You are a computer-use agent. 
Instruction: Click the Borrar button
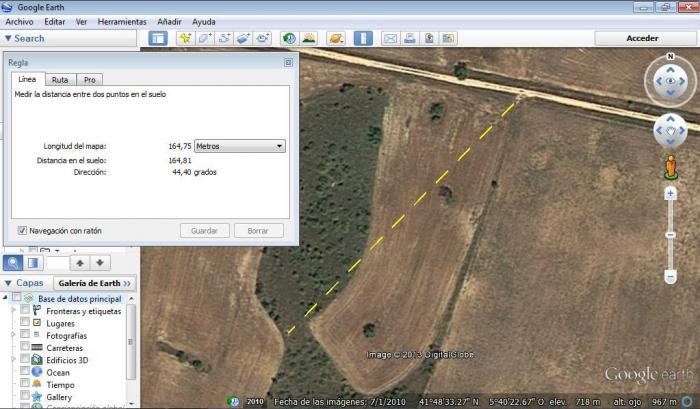258,231
